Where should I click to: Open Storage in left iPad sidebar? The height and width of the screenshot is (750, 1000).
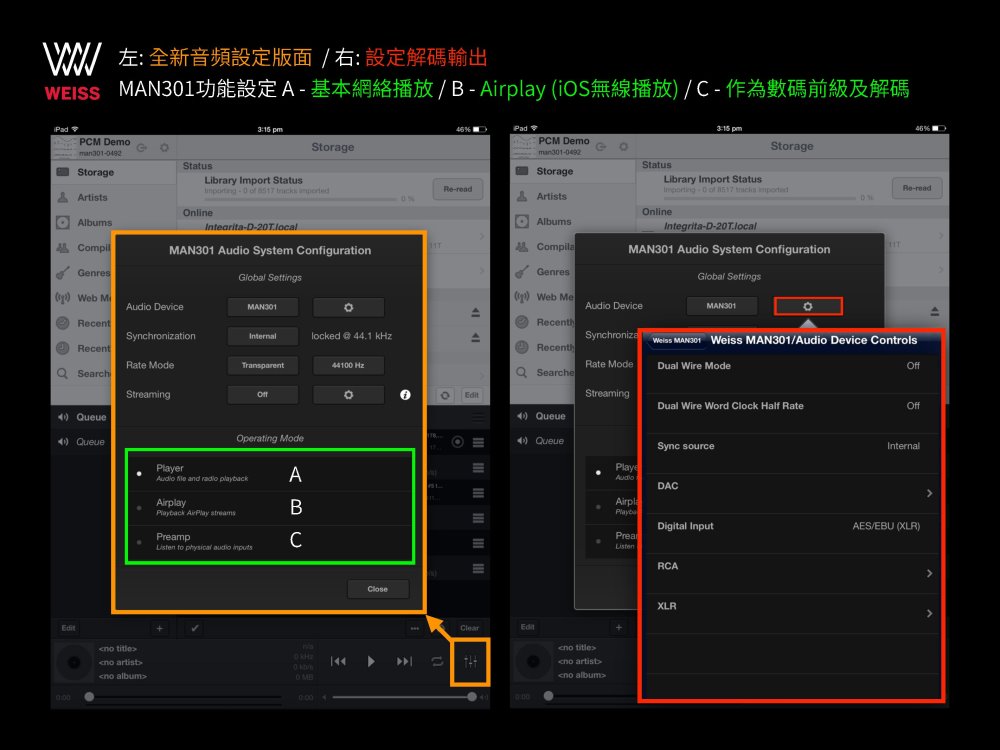coord(114,172)
